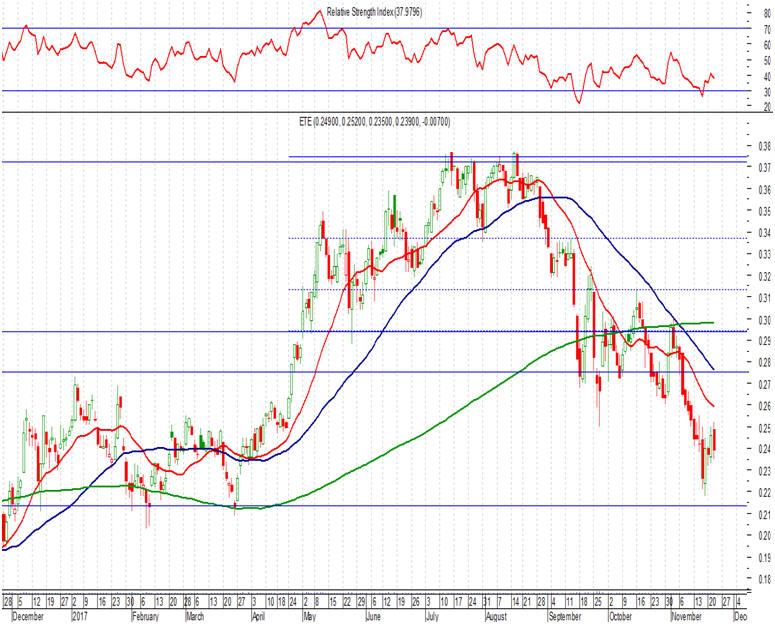Click the 0.23 price axis label
The height and width of the screenshot is (624, 775).
(x=765, y=471)
